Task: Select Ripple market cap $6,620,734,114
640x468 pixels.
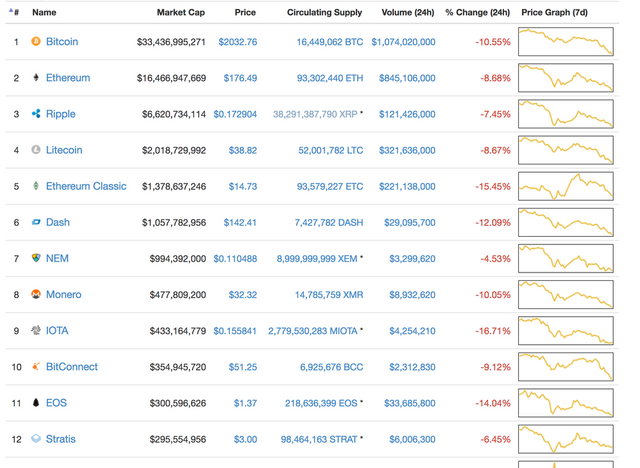Action: [x=174, y=114]
